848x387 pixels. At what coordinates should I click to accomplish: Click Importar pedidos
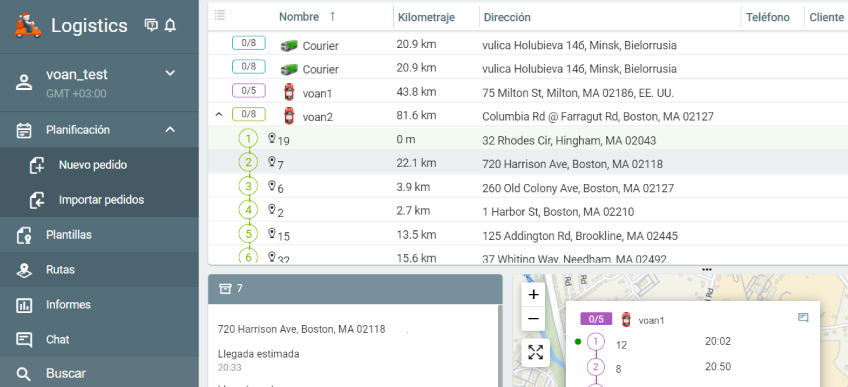click(100, 200)
